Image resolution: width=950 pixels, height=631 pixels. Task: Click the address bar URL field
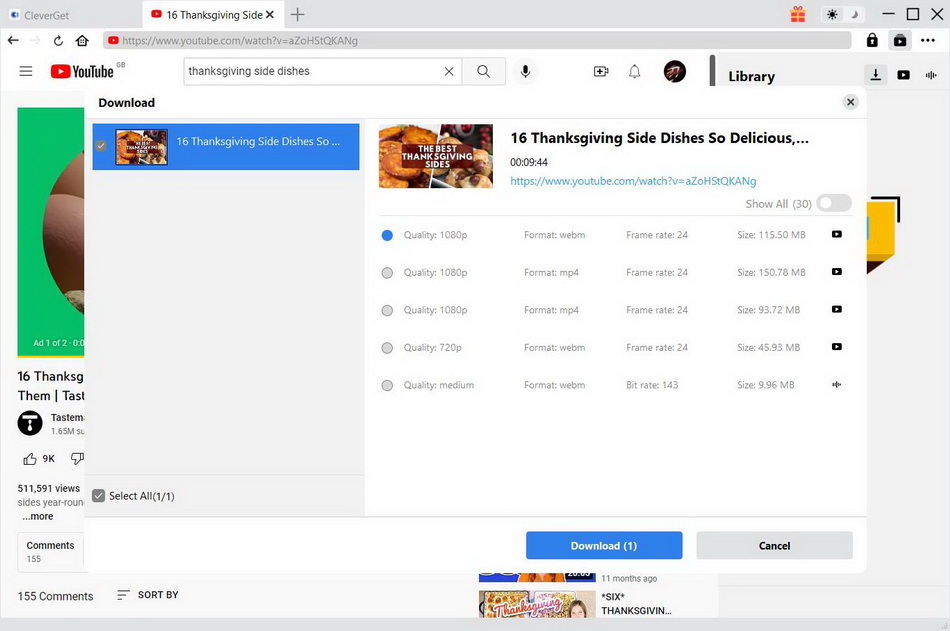pyautogui.click(x=477, y=41)
